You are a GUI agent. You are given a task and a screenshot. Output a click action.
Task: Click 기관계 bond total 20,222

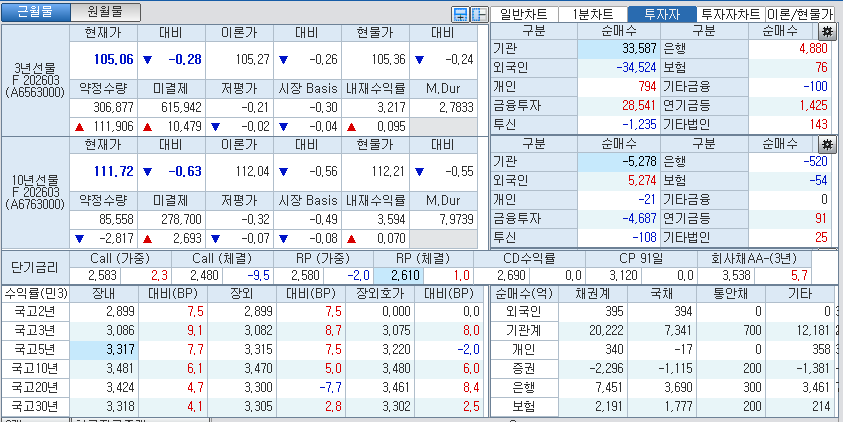pyautogui.click(x=593, y=330)
